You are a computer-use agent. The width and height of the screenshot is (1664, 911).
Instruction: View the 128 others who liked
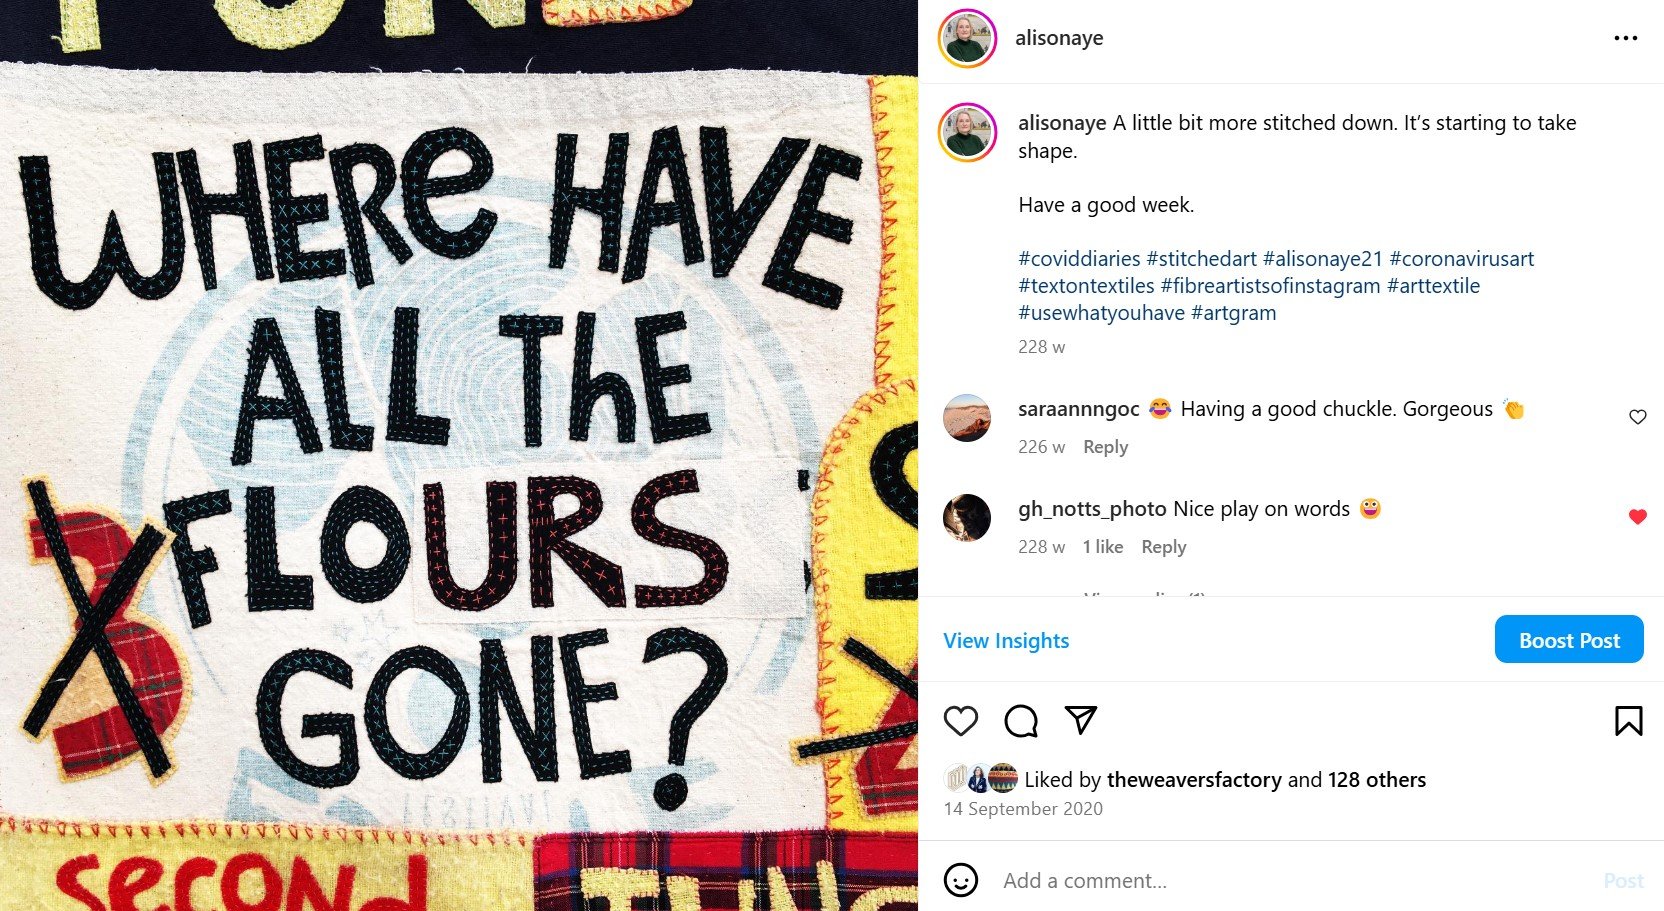click(x=1377, y=780)
